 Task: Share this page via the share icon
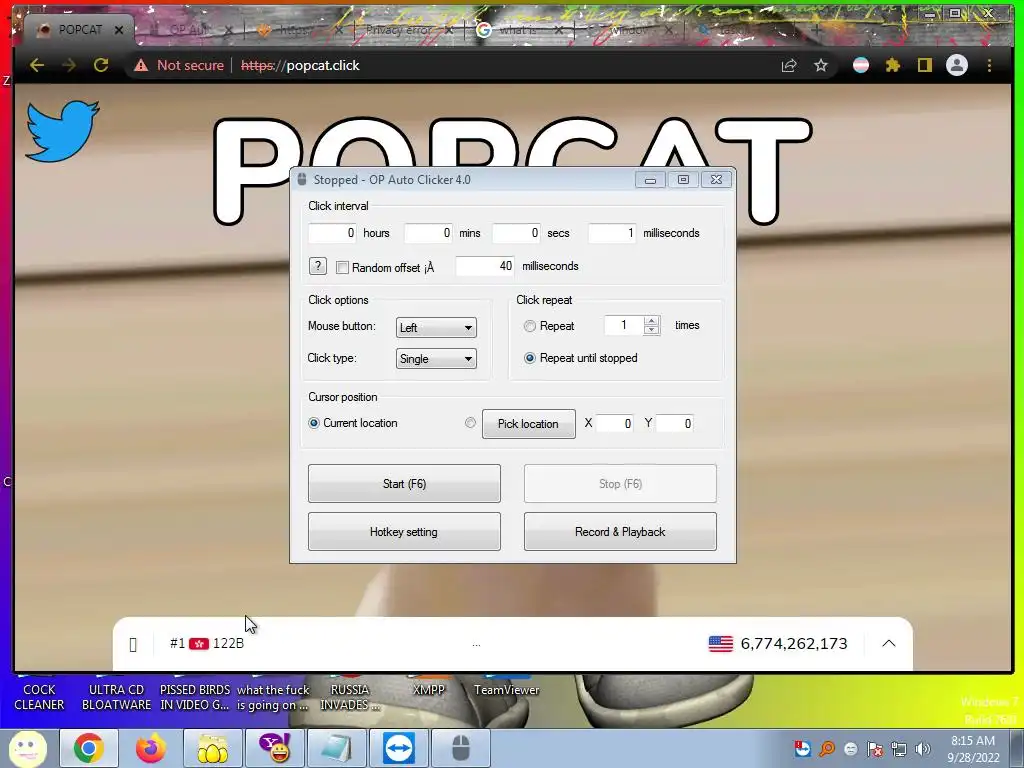[789, 65]
